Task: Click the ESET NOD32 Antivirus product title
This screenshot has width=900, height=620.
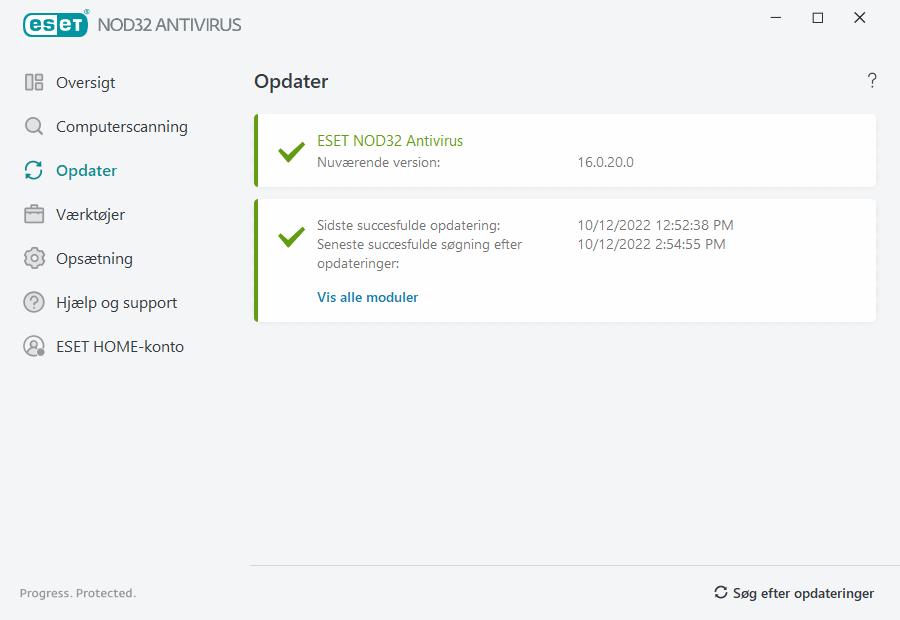Action: tap(390, 141)
